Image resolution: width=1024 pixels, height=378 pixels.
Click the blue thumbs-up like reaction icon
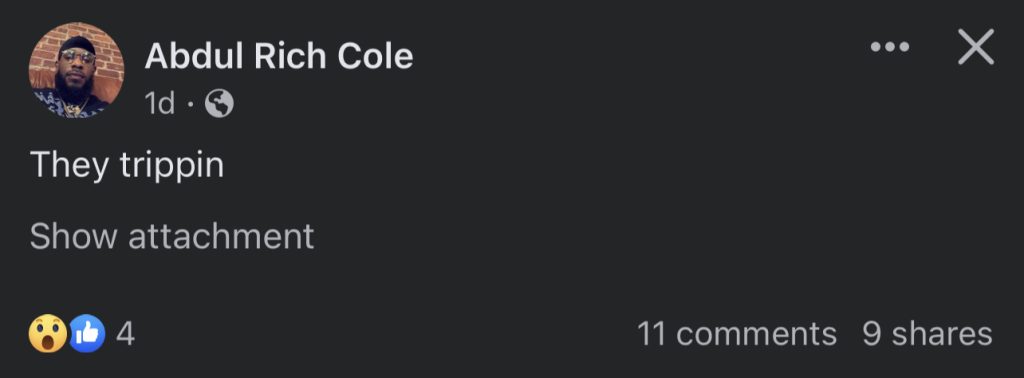tap(87, 334)
